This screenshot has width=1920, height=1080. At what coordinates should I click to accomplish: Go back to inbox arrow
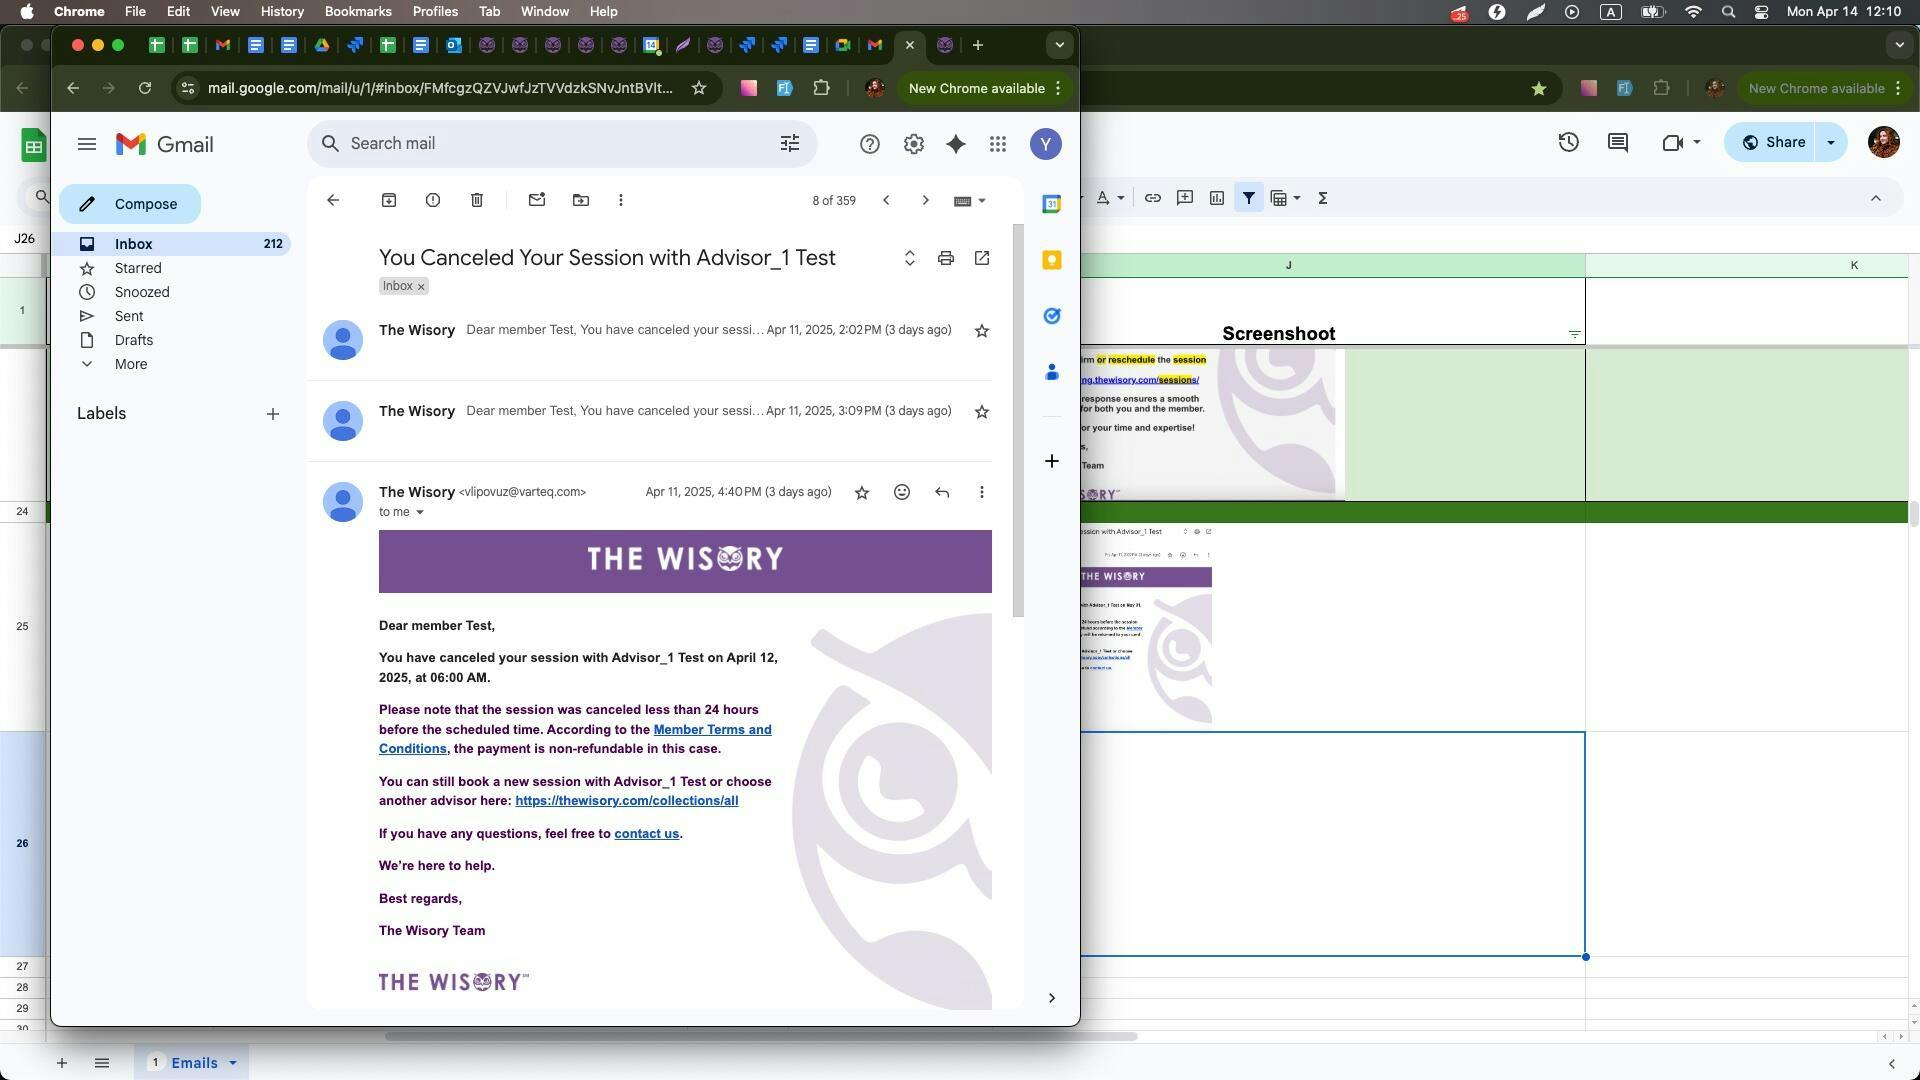click(333, 200)
